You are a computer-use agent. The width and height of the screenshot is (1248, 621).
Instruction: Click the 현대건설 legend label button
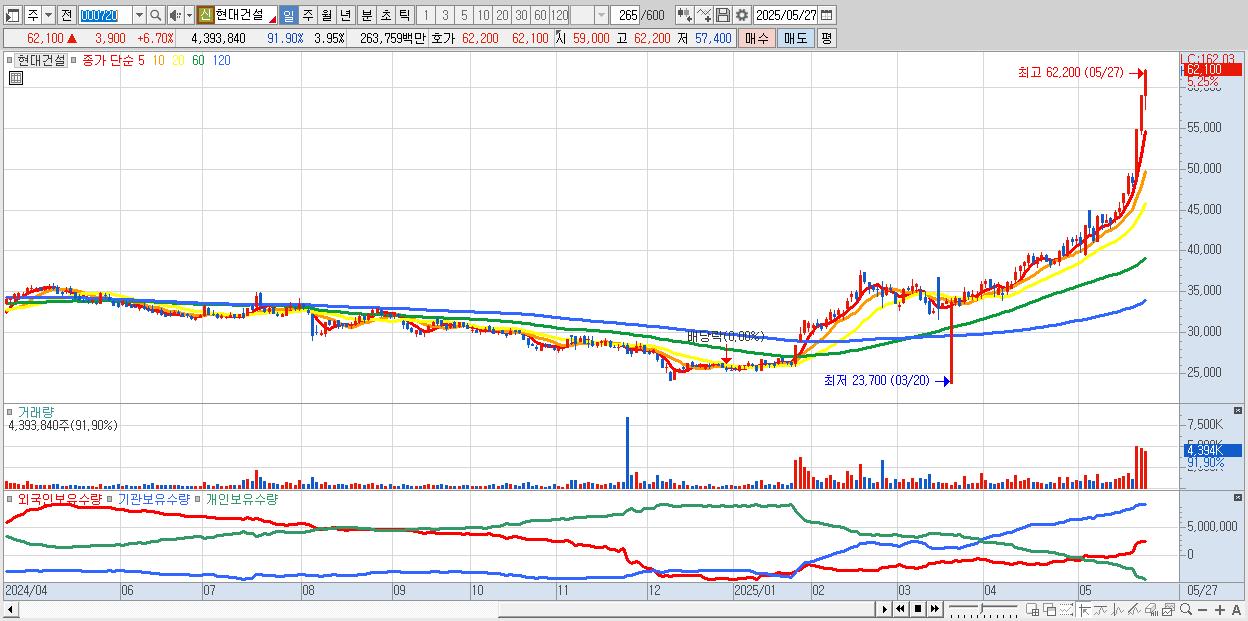coord(41,60)
